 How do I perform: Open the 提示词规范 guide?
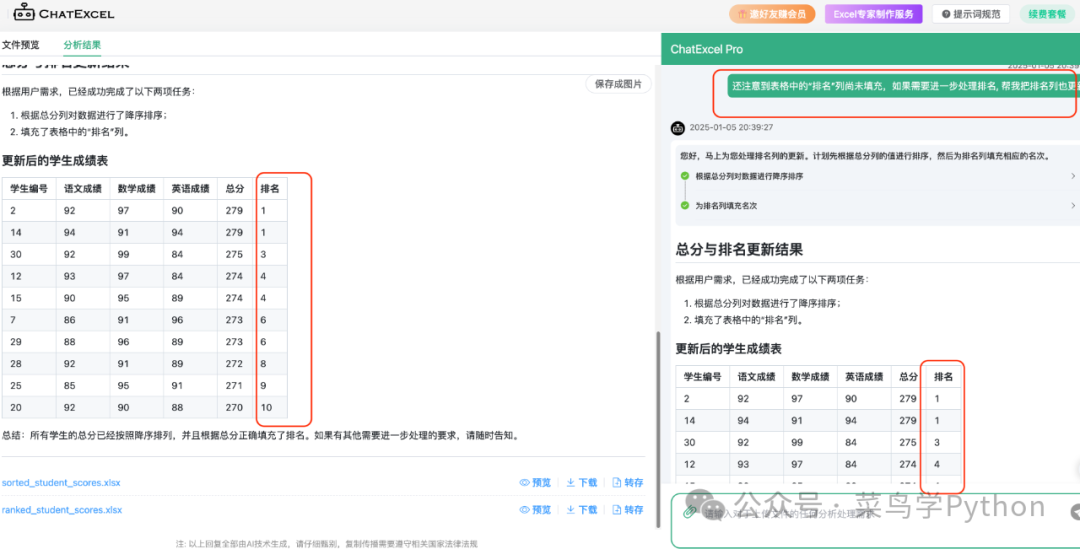click(x=971, y=14)
